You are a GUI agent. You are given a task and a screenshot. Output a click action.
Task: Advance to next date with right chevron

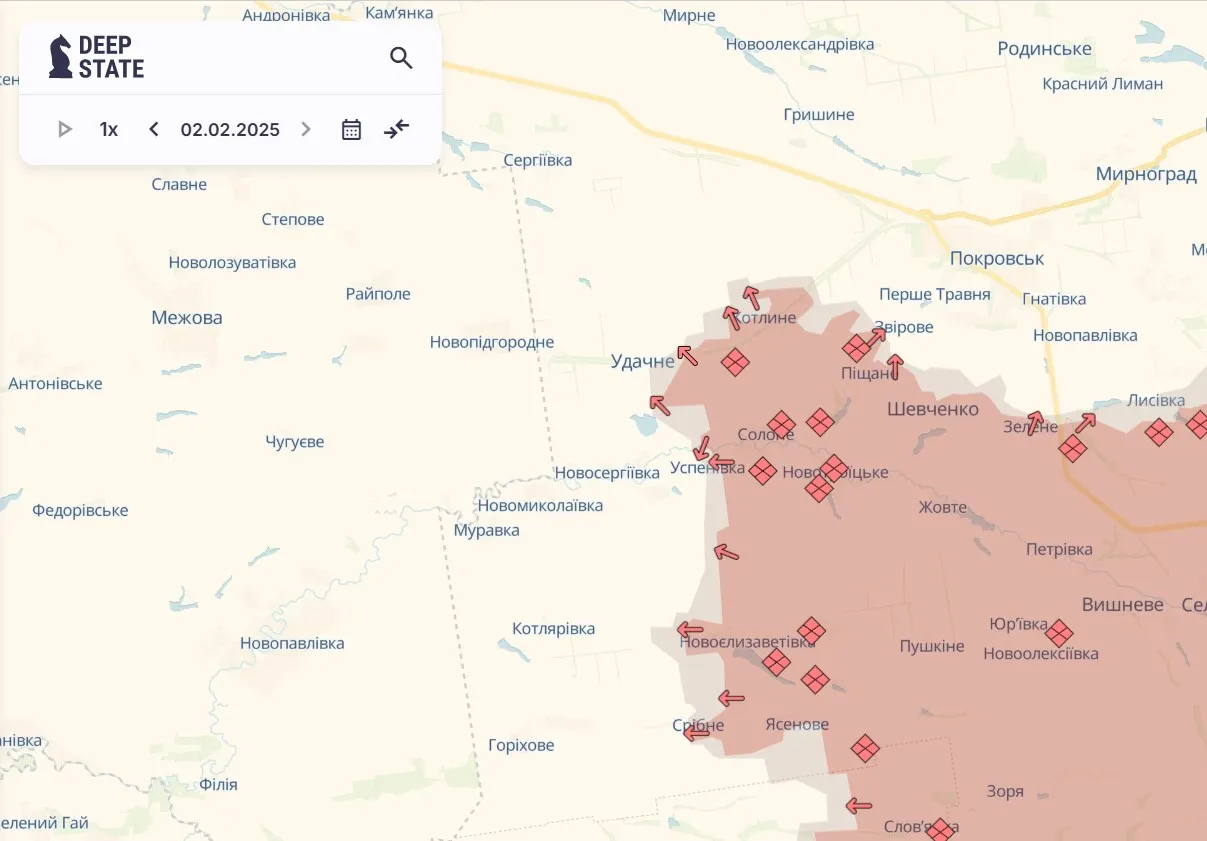(306, 129)
